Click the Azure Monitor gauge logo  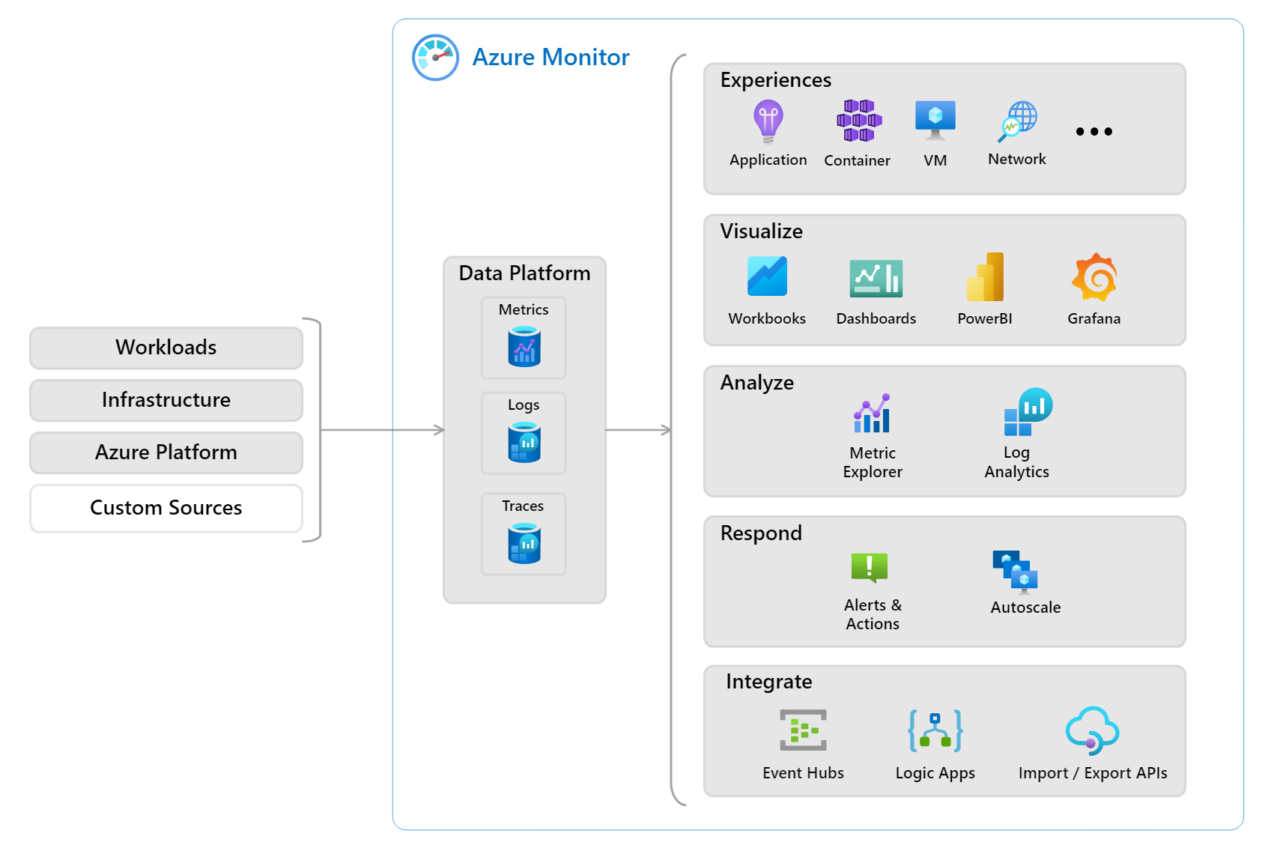click(x=434, y=57)
